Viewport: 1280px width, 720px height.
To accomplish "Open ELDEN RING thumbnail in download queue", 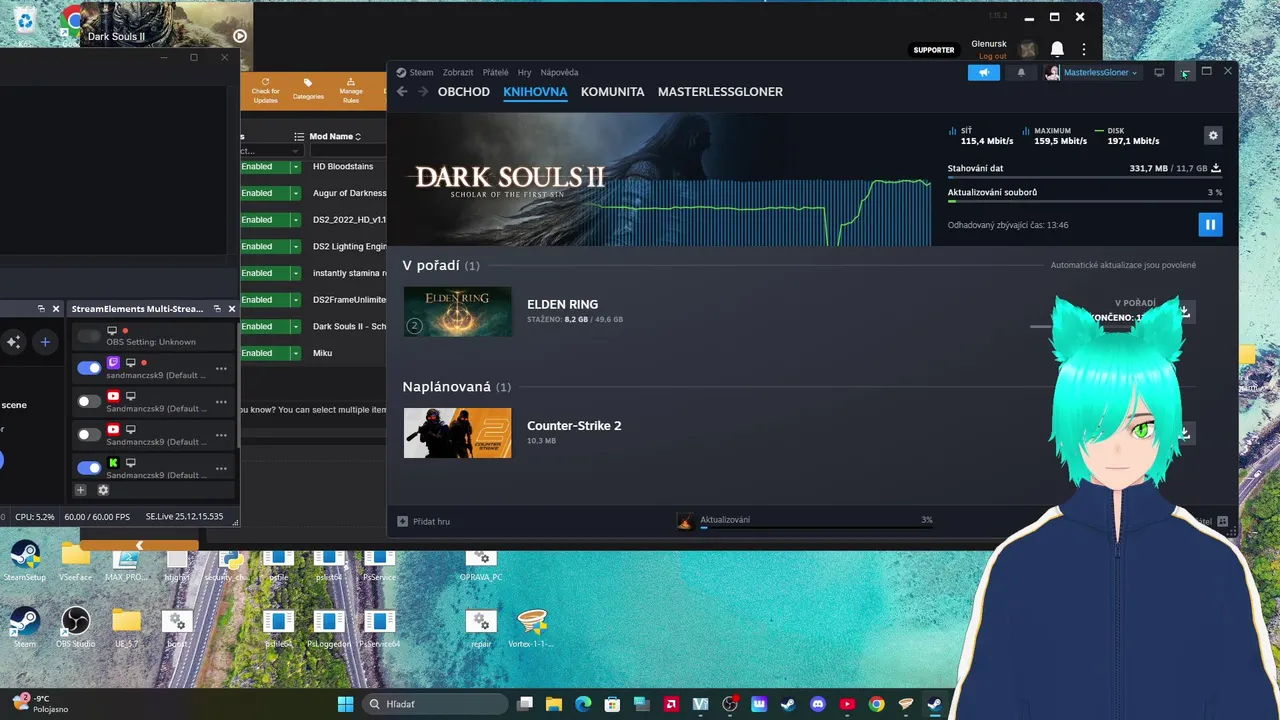I will [457, 311].
